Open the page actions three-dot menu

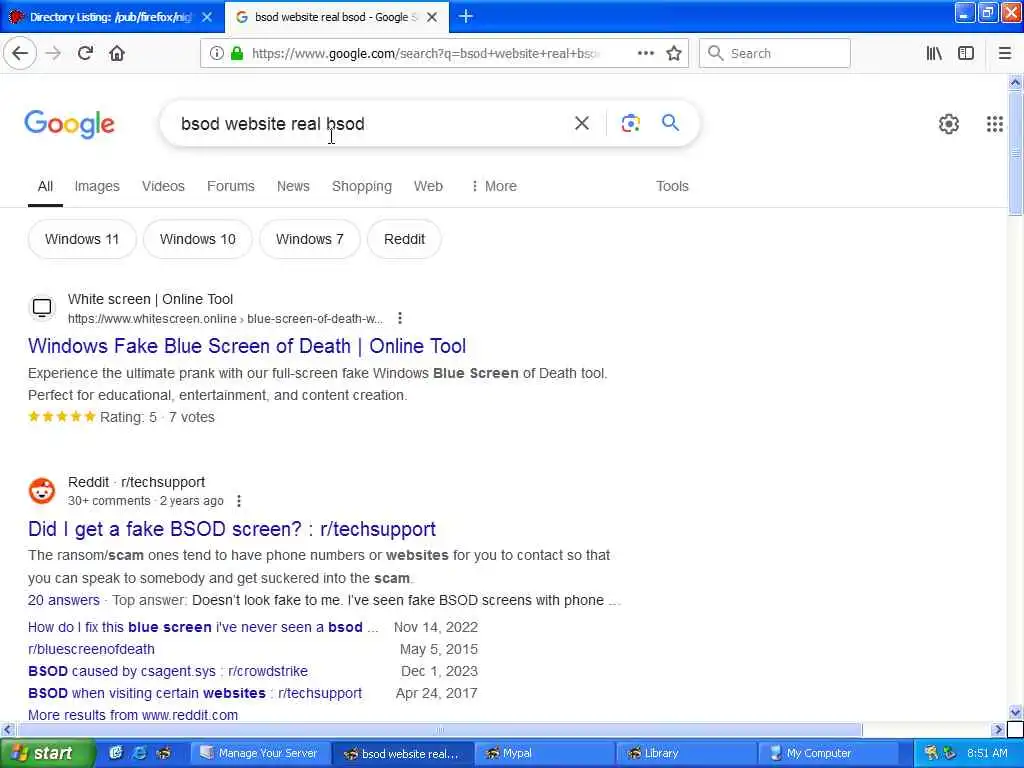pos(645,53)
